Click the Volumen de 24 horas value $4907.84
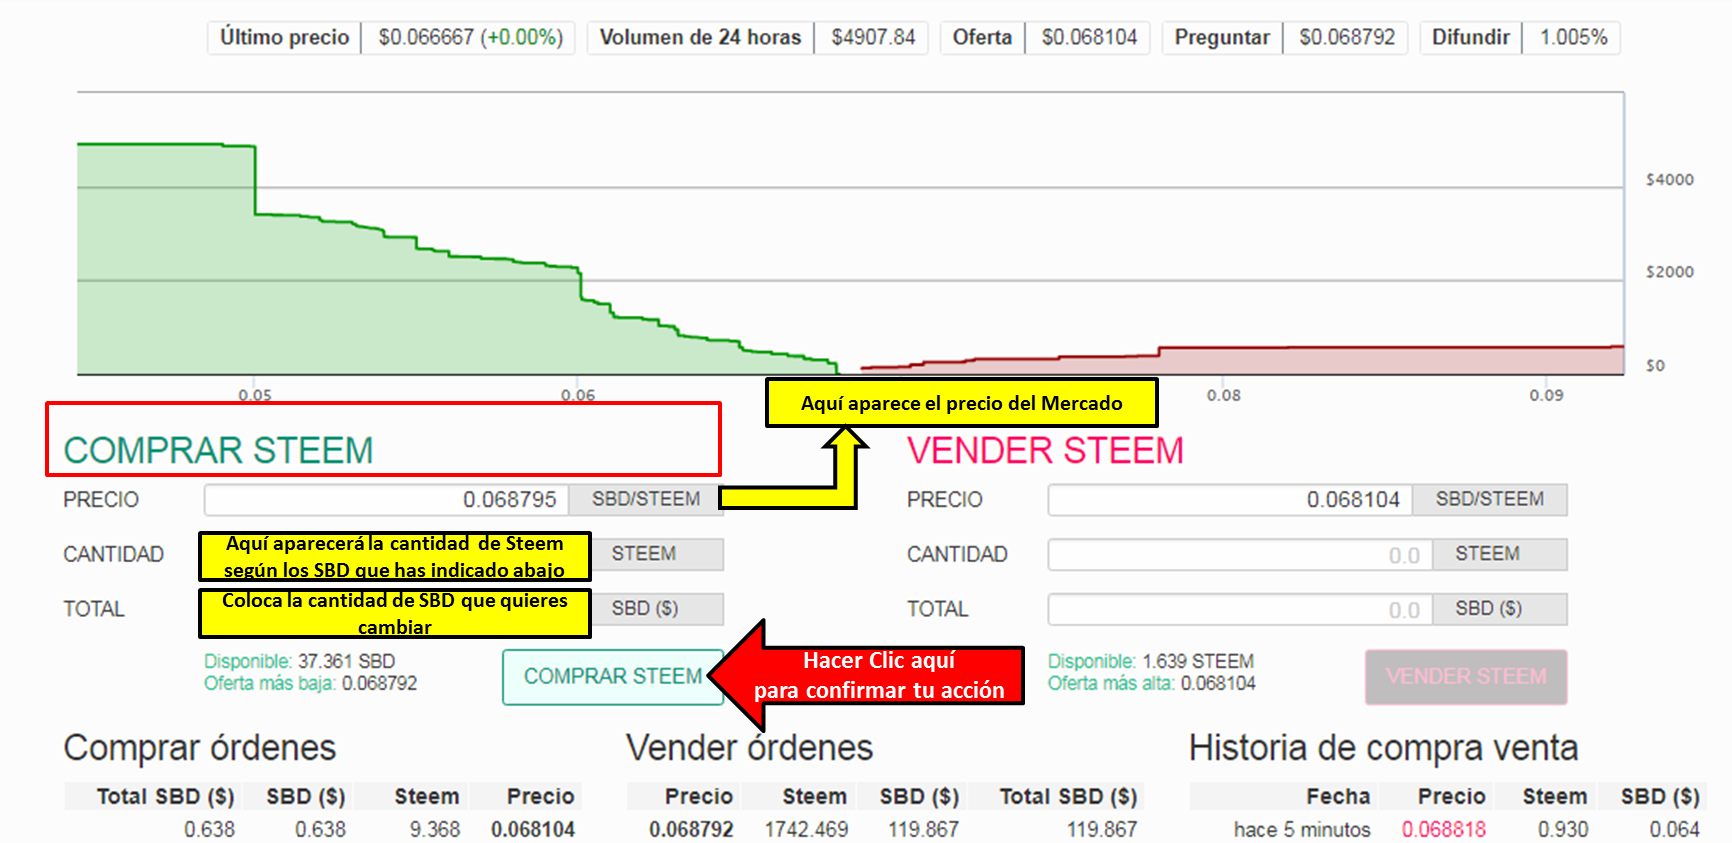This screenshot has width=1732, height=843. 872,37
